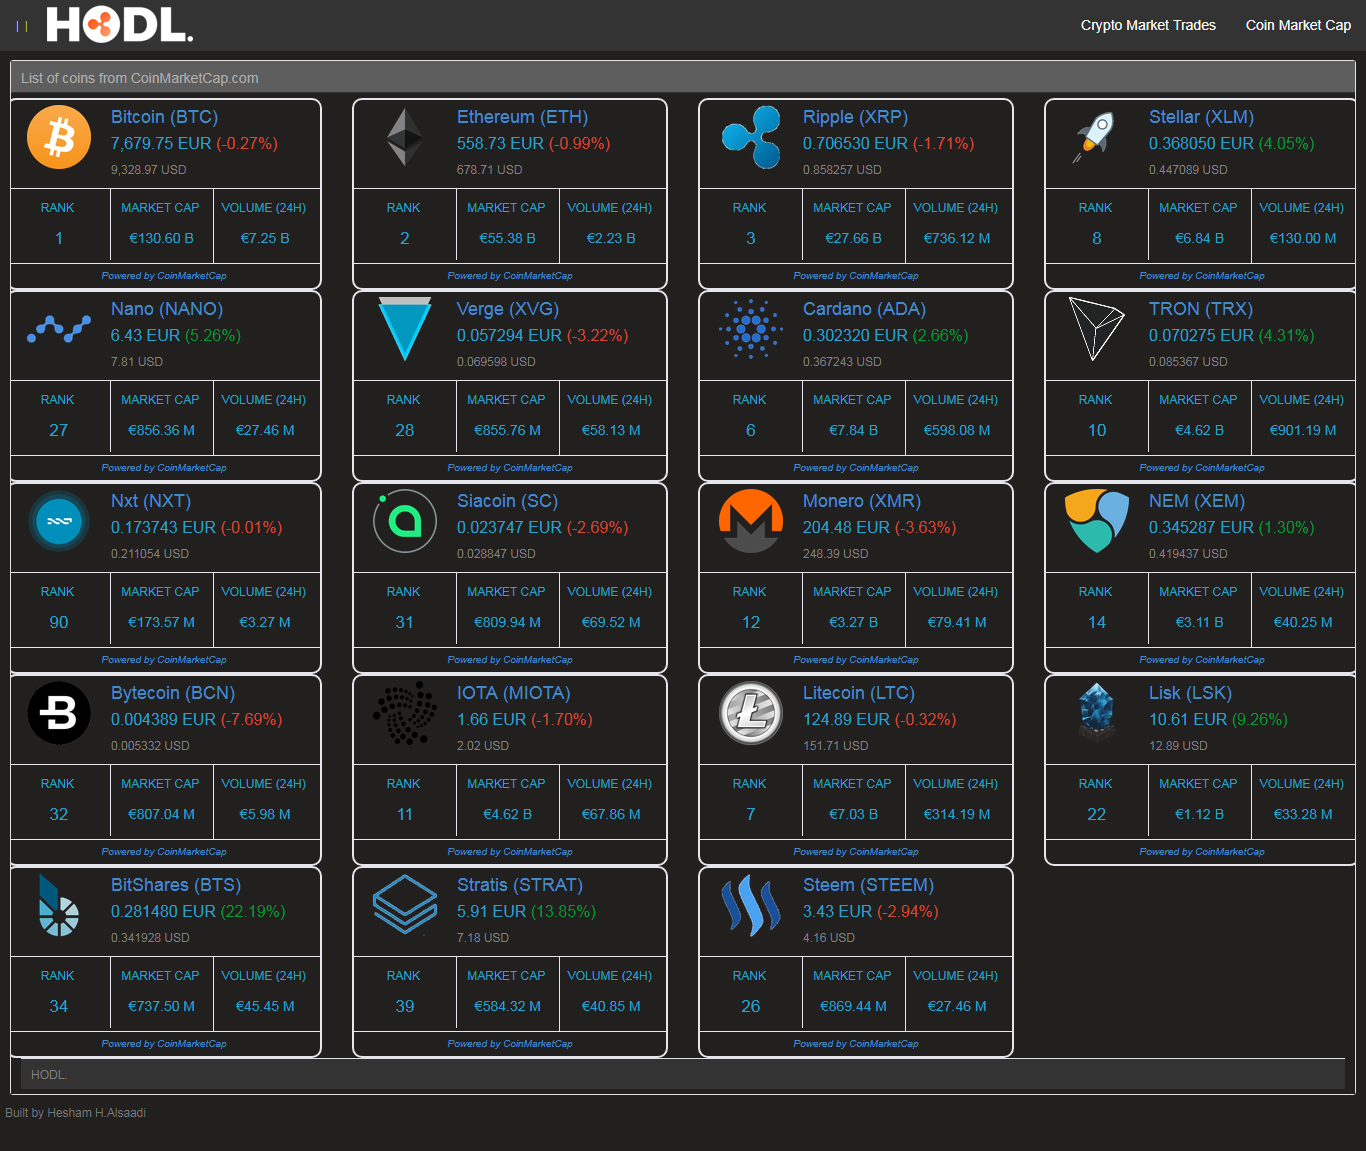Screen dimensions: 1366x1151
Task: Open the Nxt (NXT) title link
Action: pos(151,501)
